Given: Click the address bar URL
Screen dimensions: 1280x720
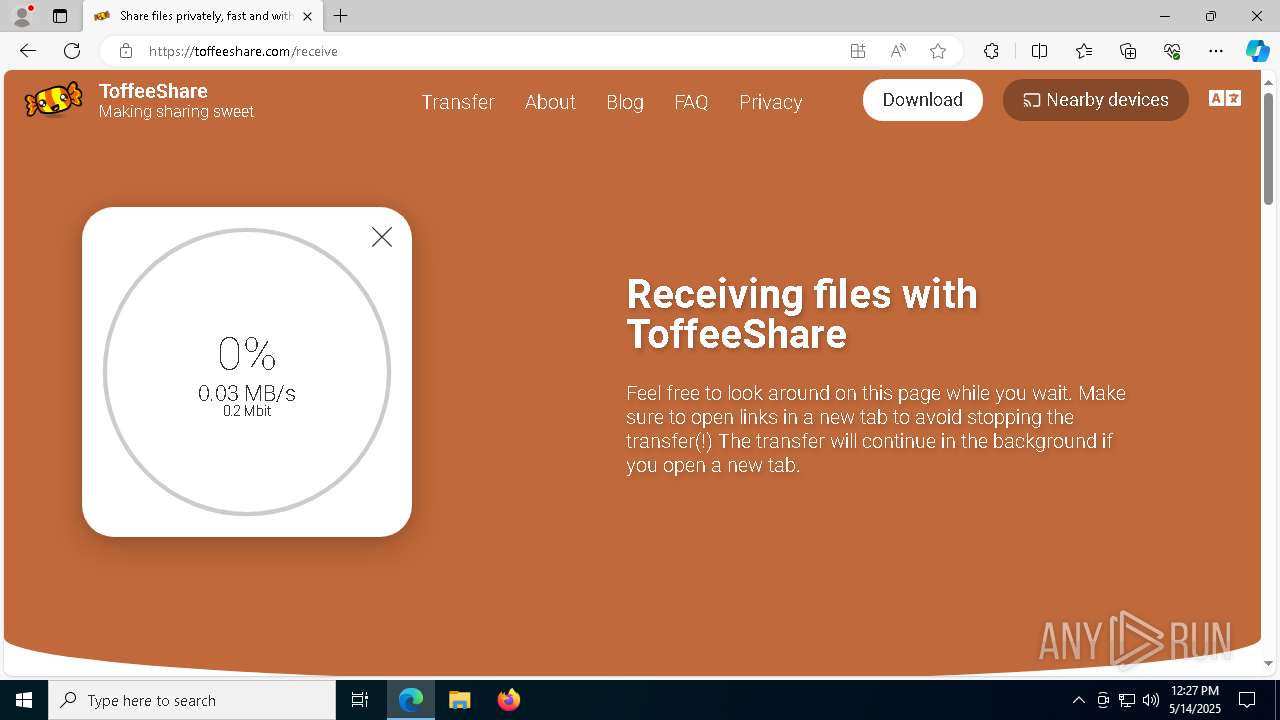Looking at the screenshot, I should 243,51.
